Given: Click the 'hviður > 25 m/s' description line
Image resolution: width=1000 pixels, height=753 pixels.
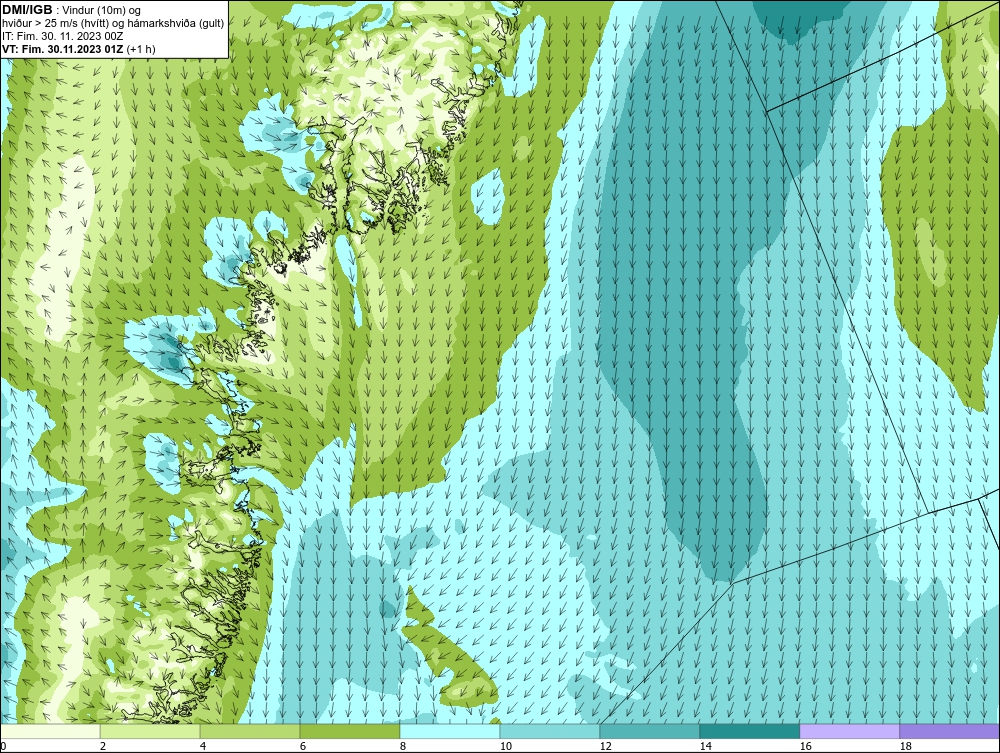Looking at the screenshot, I should pyautogui.click(x=113, y=24).
